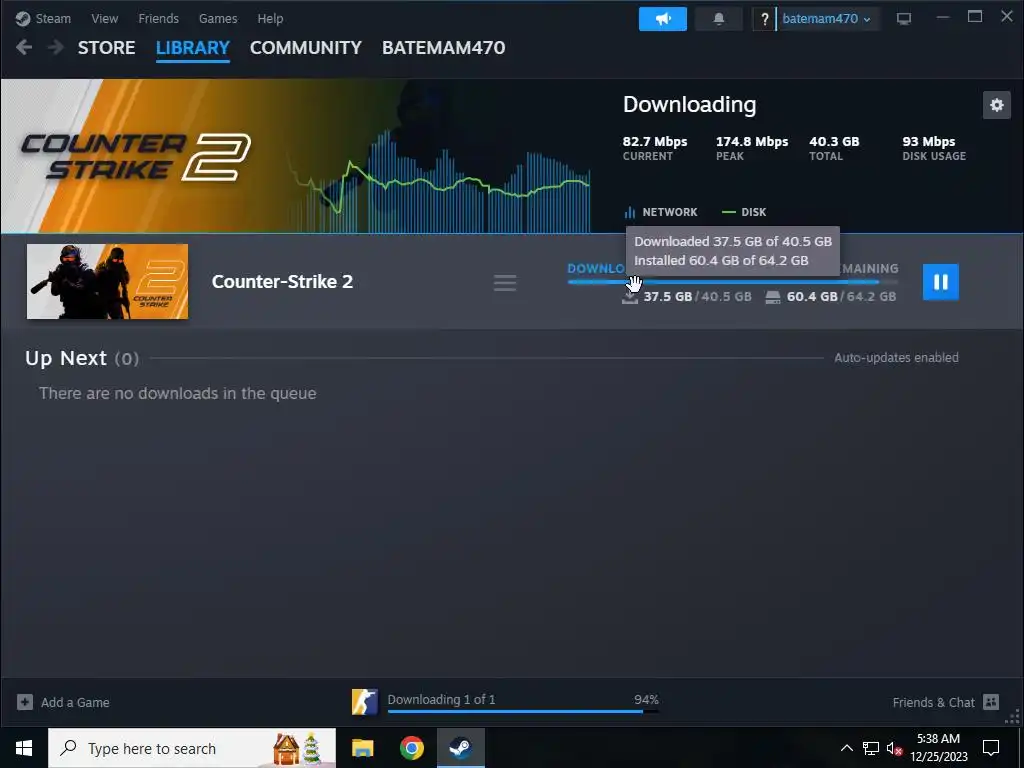The height and width of the screenshot is (768, 1024).
Task: Click the Counter-Strike 2 game thumbnail
Action: coord(107,281)
